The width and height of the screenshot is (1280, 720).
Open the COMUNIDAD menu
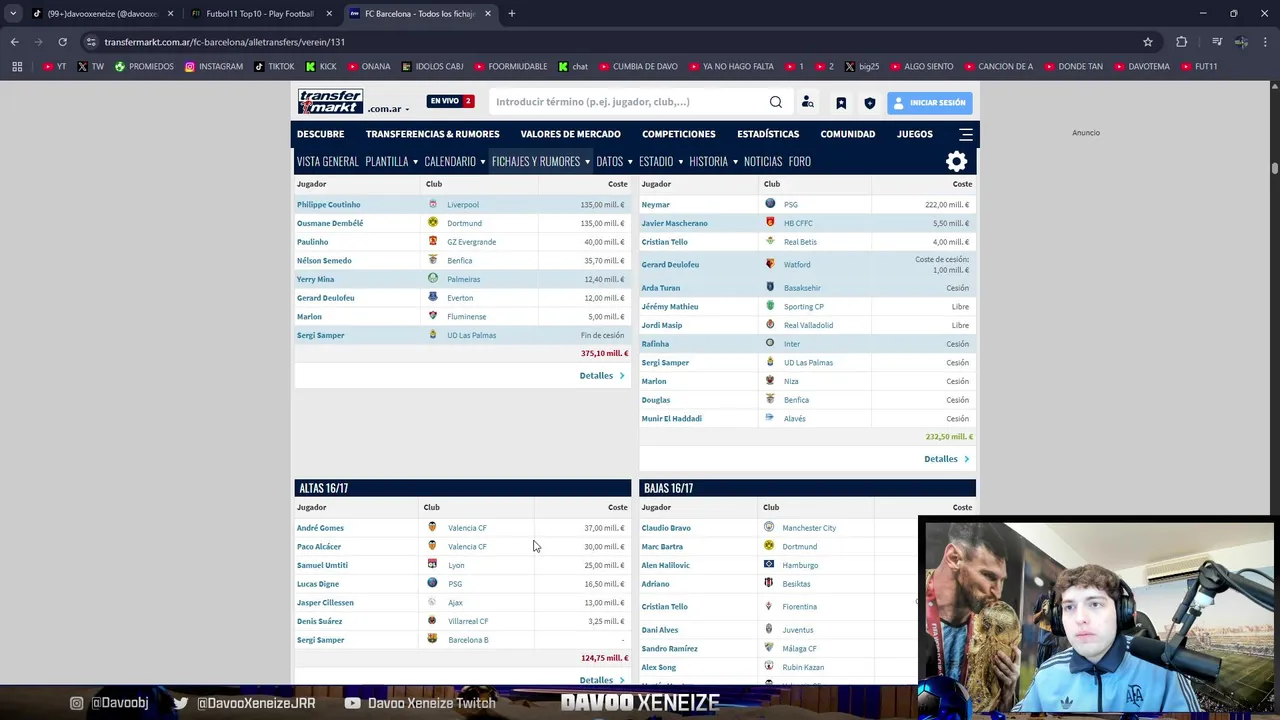click(x=848, y=134)
